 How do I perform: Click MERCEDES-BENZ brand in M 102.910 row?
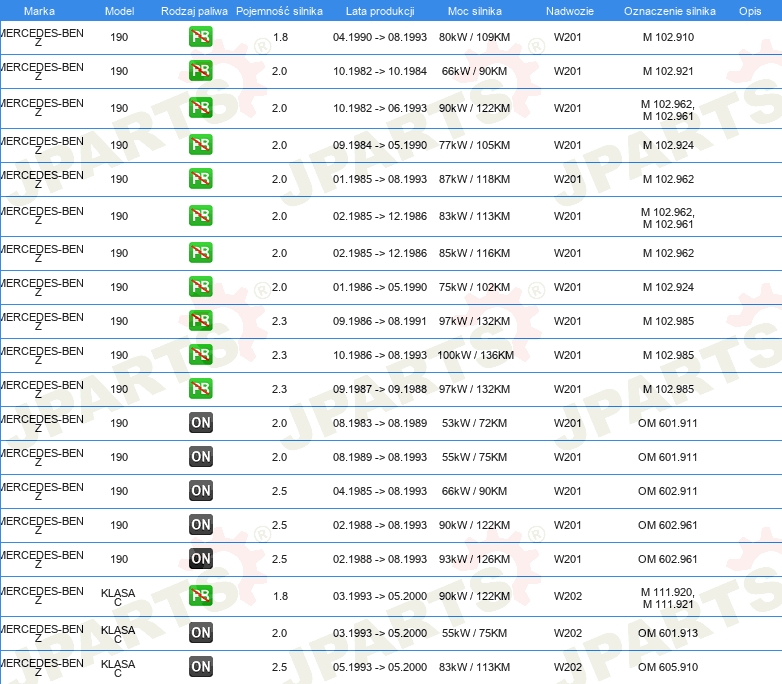[42, 37]
